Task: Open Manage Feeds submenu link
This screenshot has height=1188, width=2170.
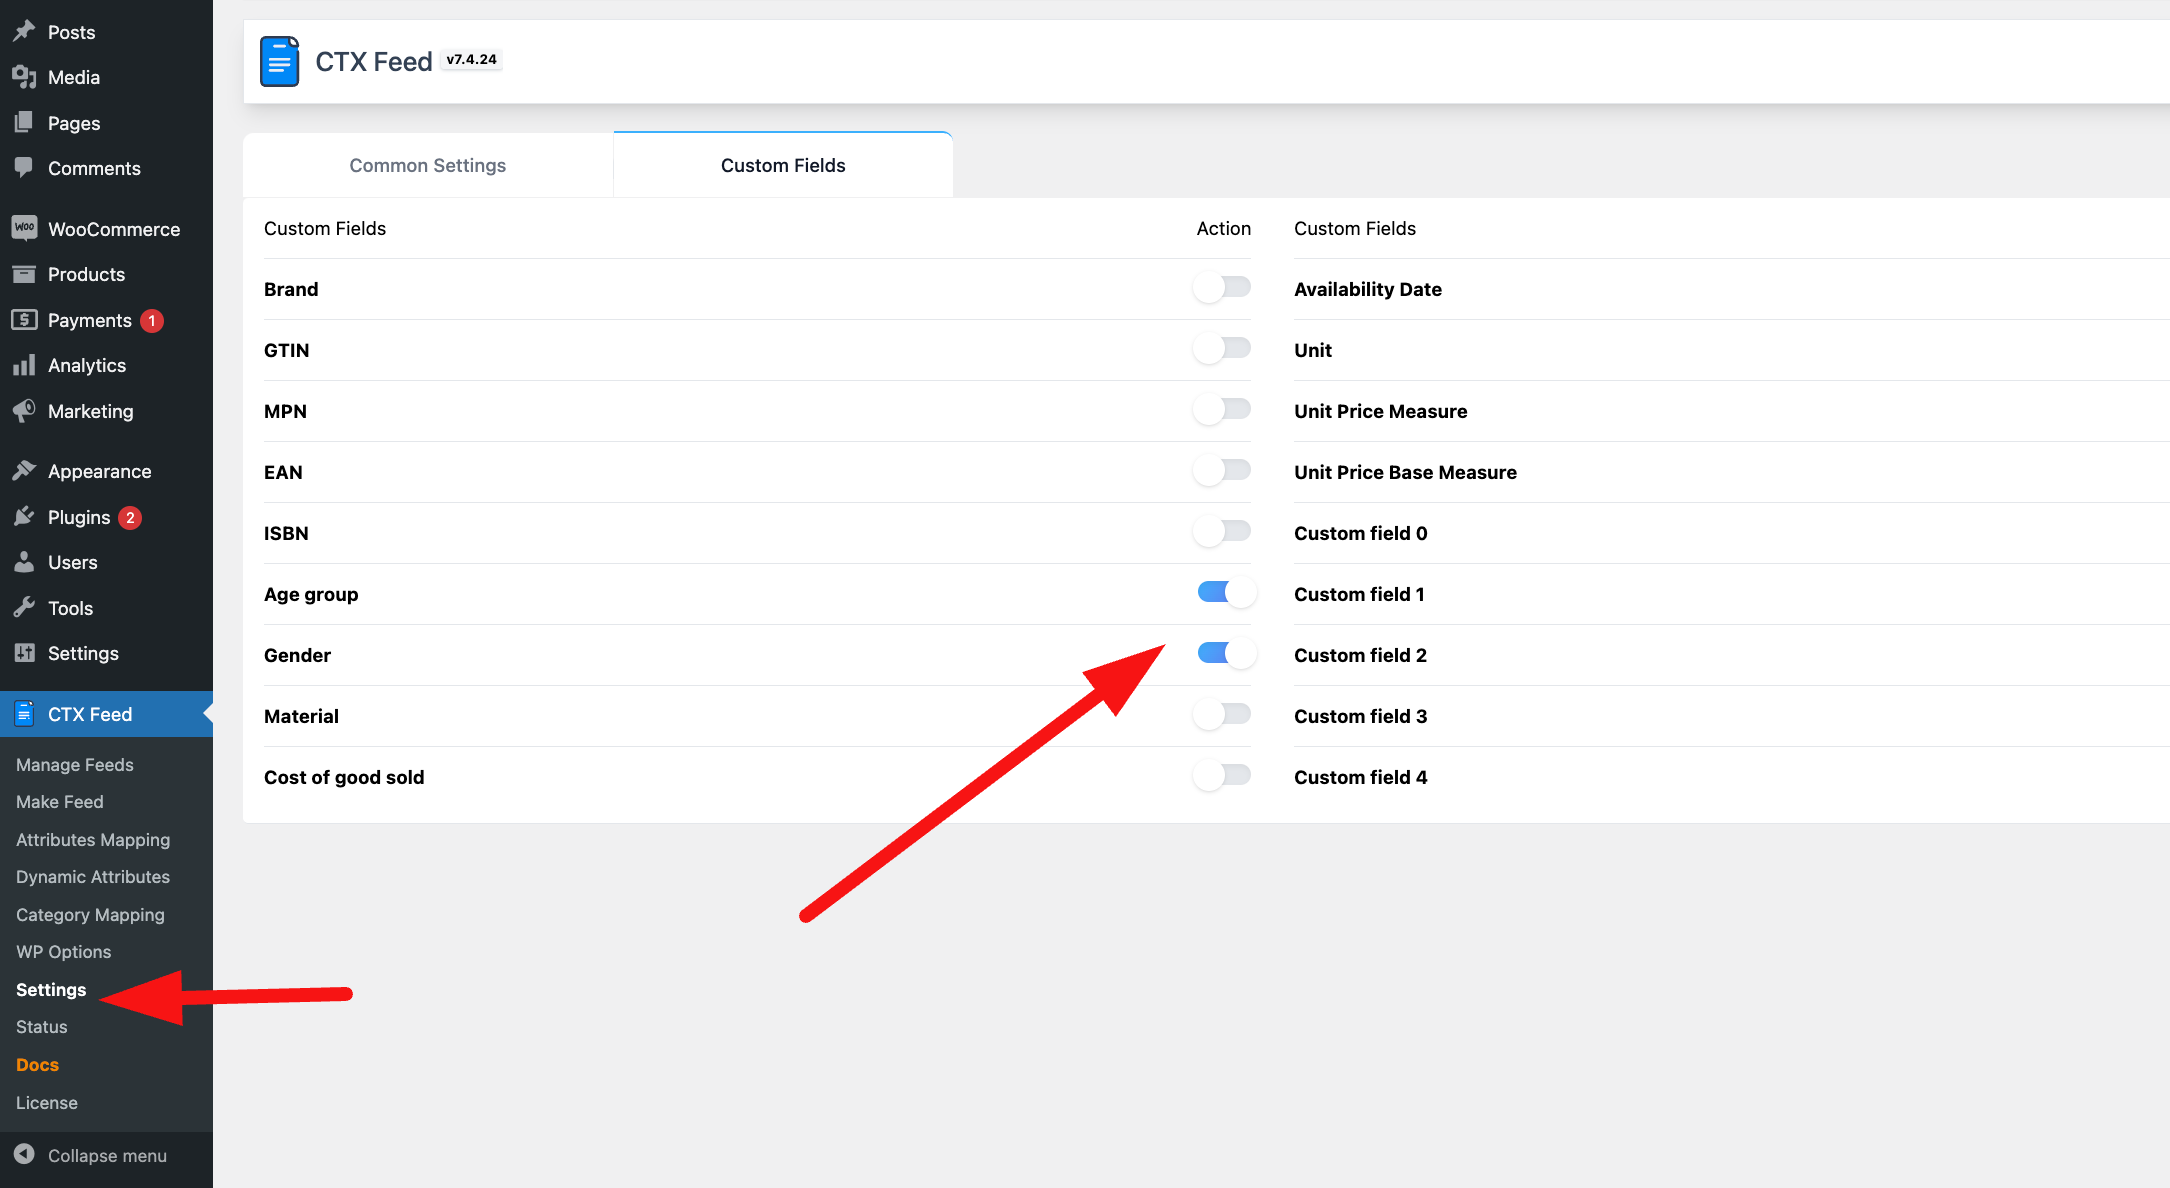Action: click(x=75, y=765)
